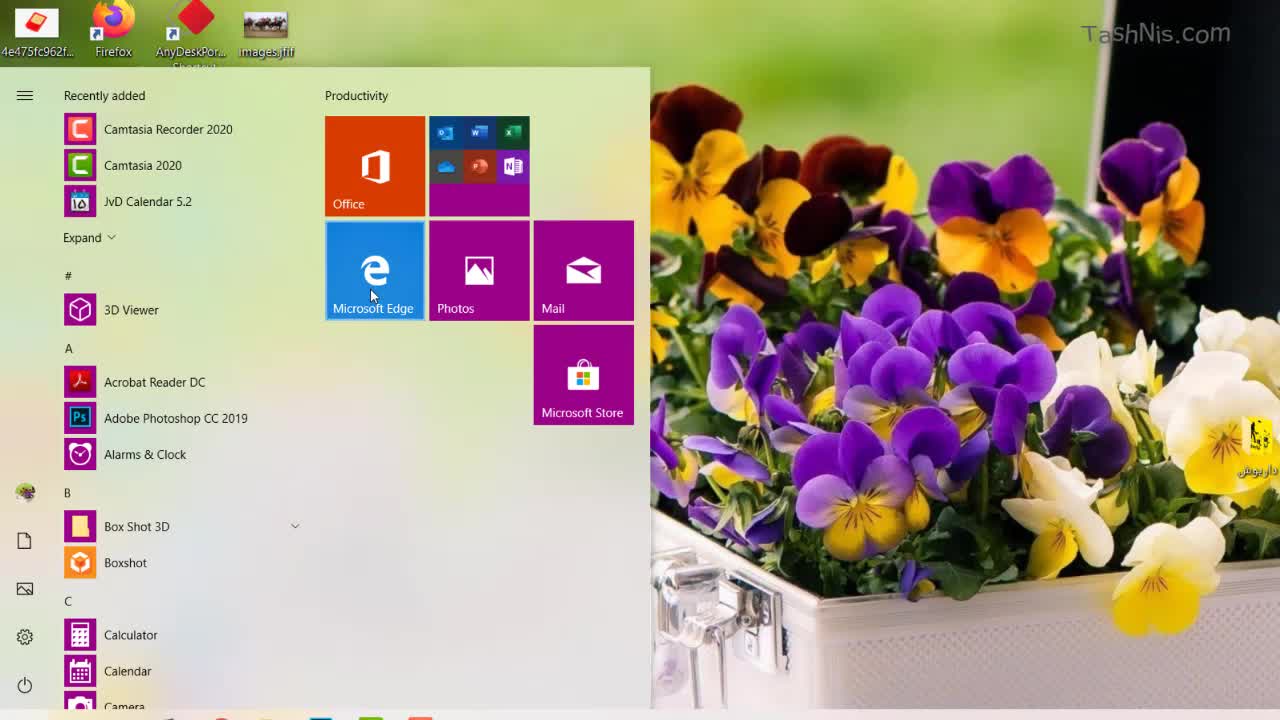
Task: Launch Adobe Photoshop CC 2019
Action: [x=175, y=418]
